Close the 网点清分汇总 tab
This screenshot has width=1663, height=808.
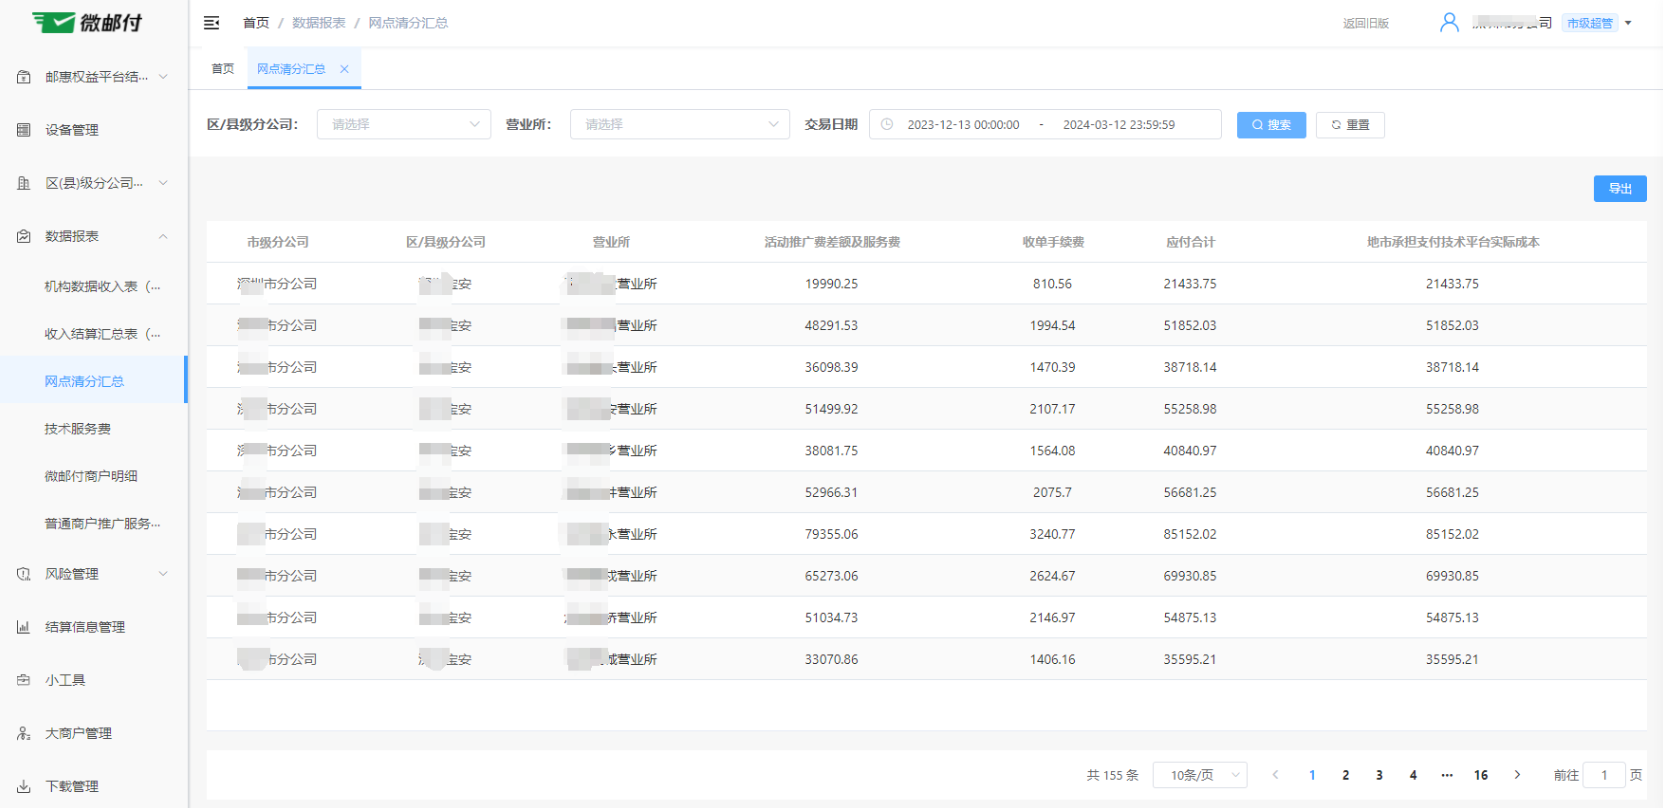(x=344, y=69)
